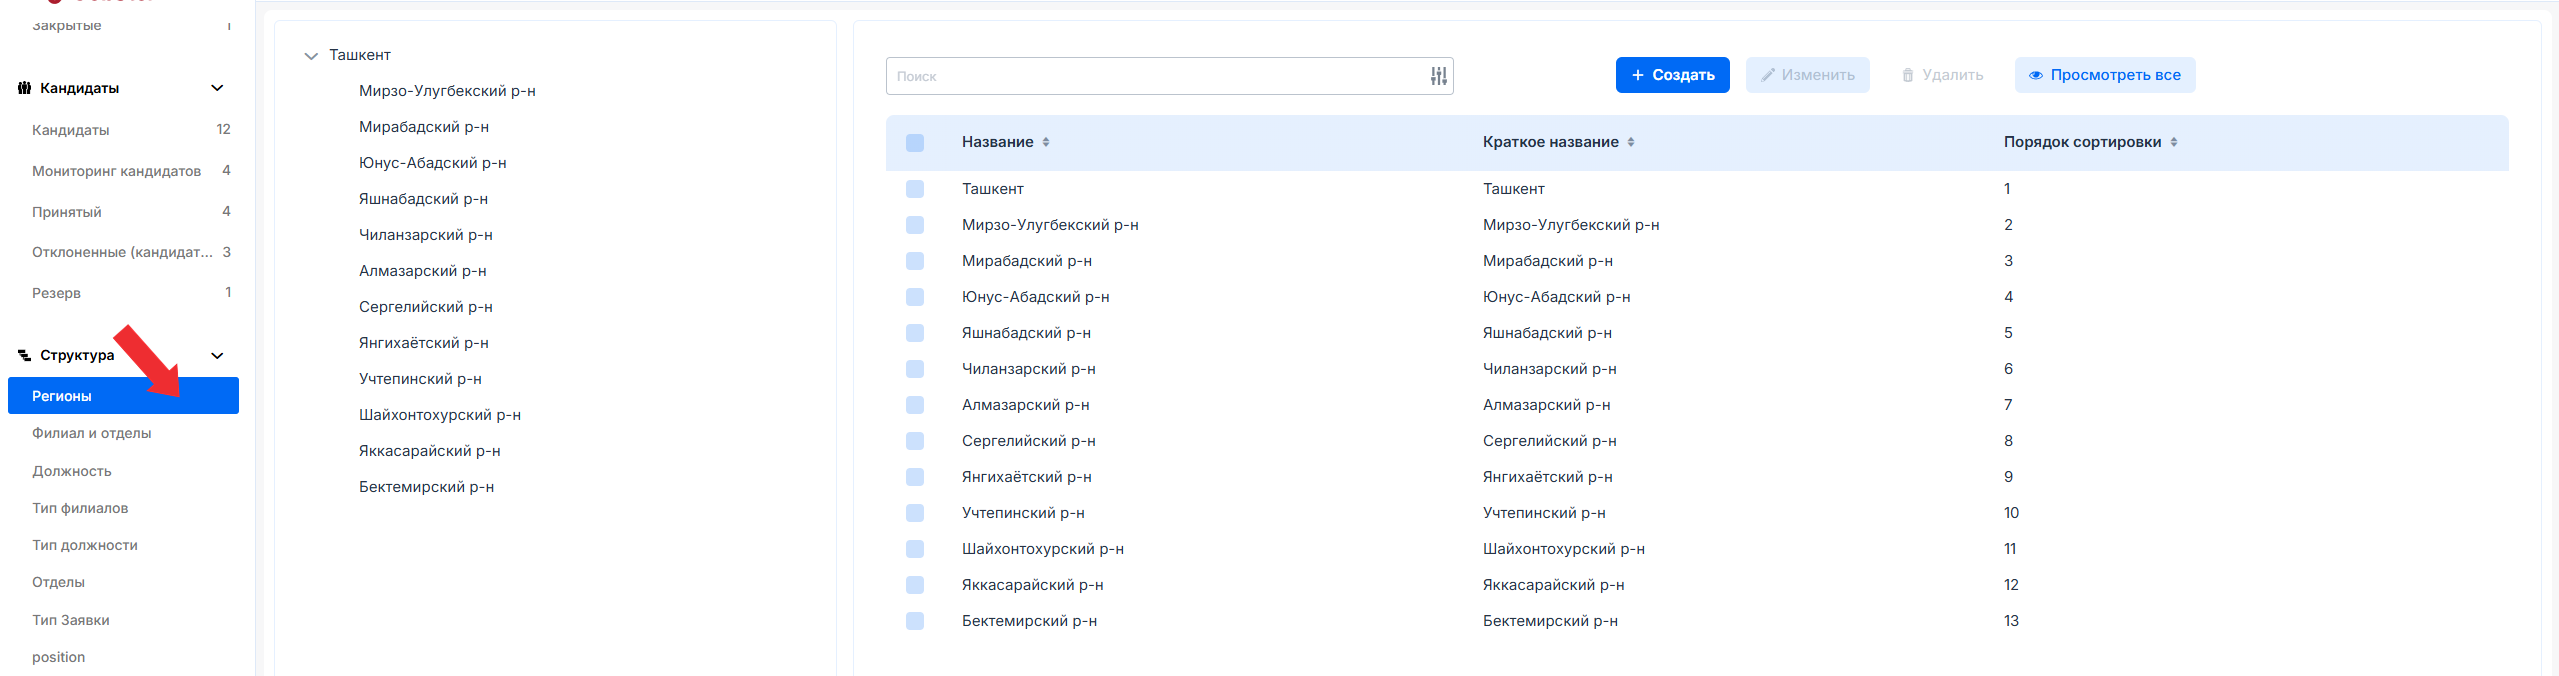This screenshot has width=2559, height=676.
Task: Select Ташкент root in region tree
Action: click(360, 55)
